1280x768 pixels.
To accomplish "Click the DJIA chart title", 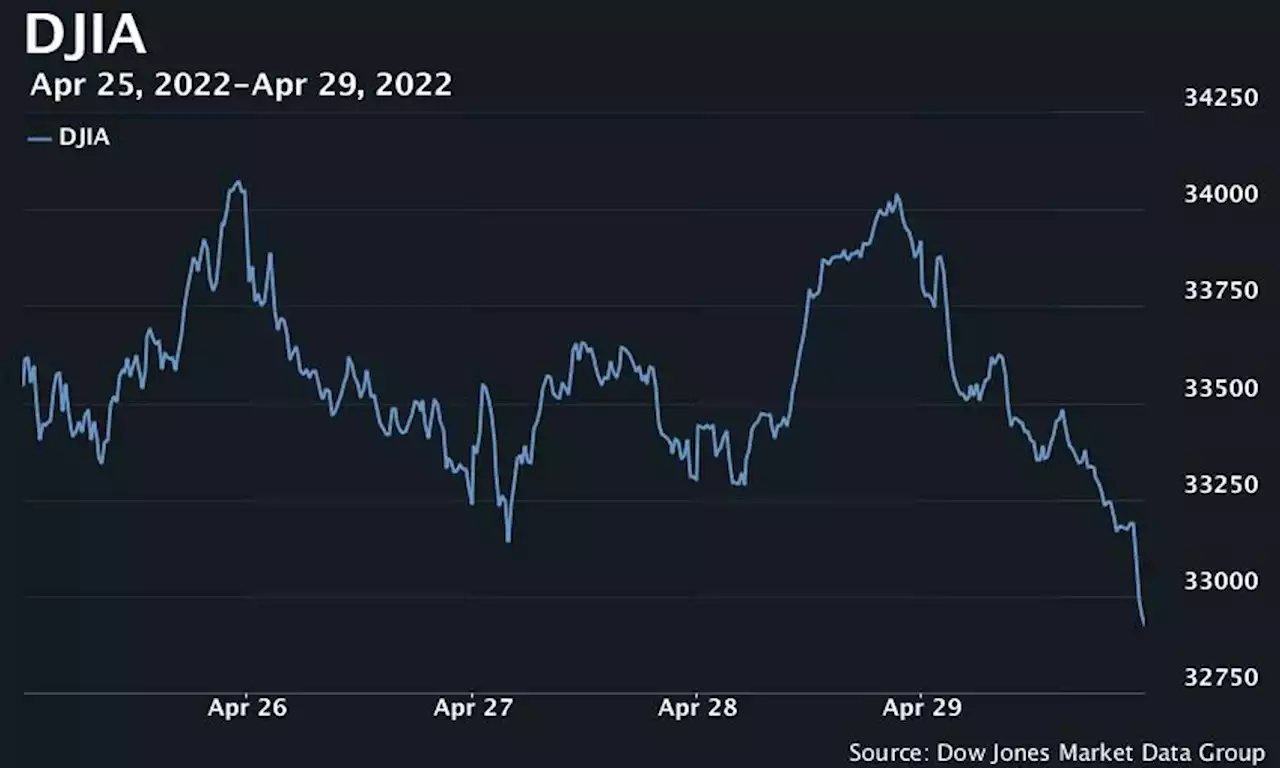I will pos(85,35).
